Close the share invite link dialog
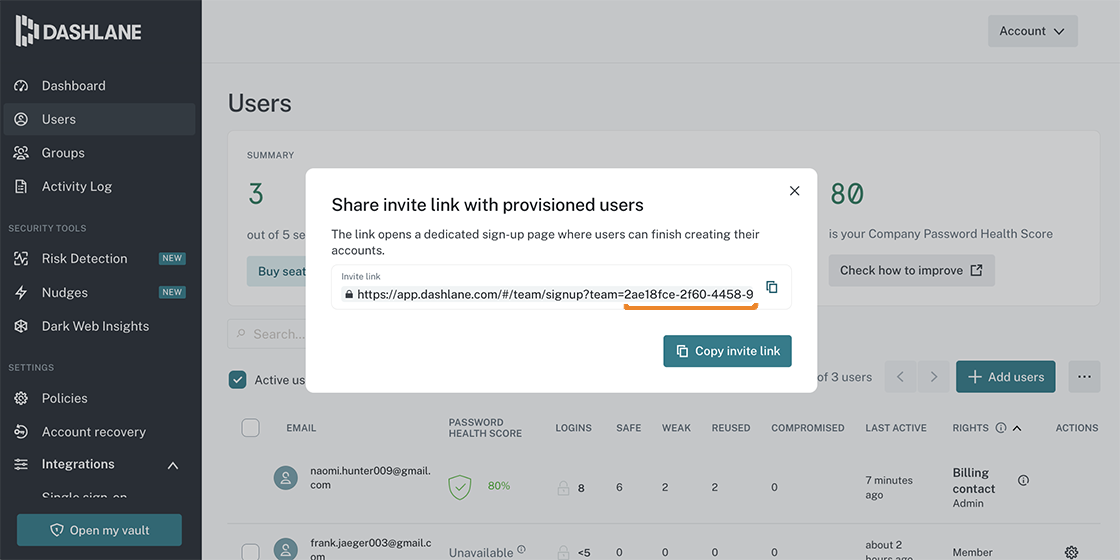Screen dimensions: 1120x560 click(794, 191)
